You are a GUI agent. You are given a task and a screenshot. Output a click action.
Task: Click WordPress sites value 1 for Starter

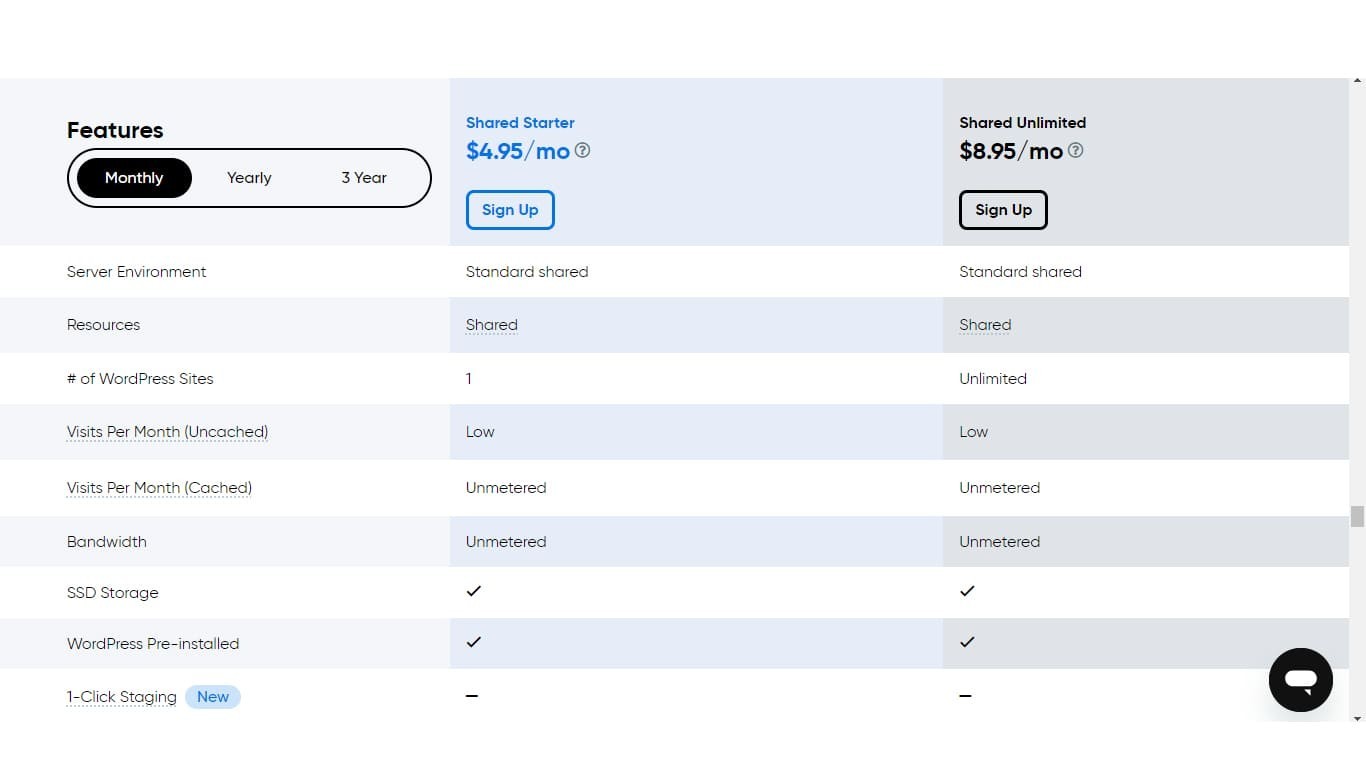469,379
